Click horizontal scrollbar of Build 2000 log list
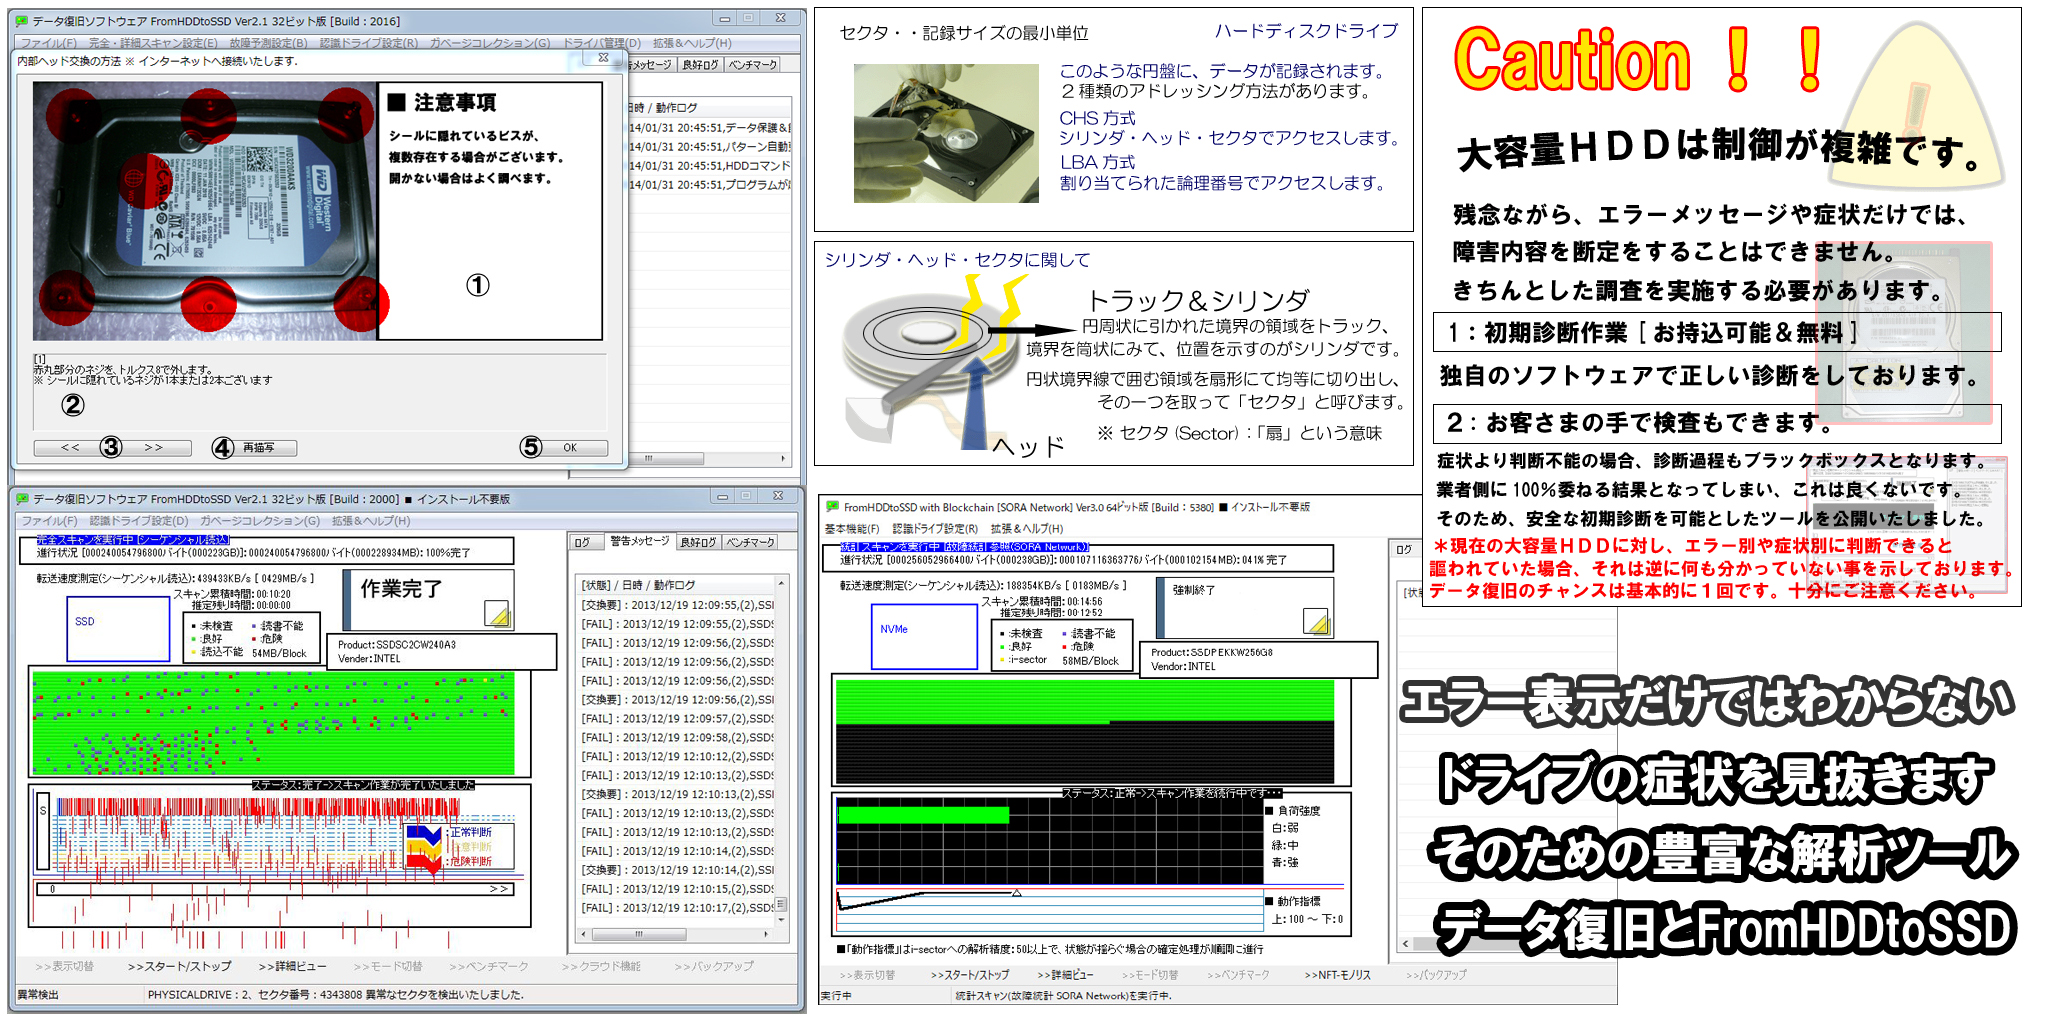Image resolution: width=2048 pixels, height=1024 pixels. pos(639,935)
